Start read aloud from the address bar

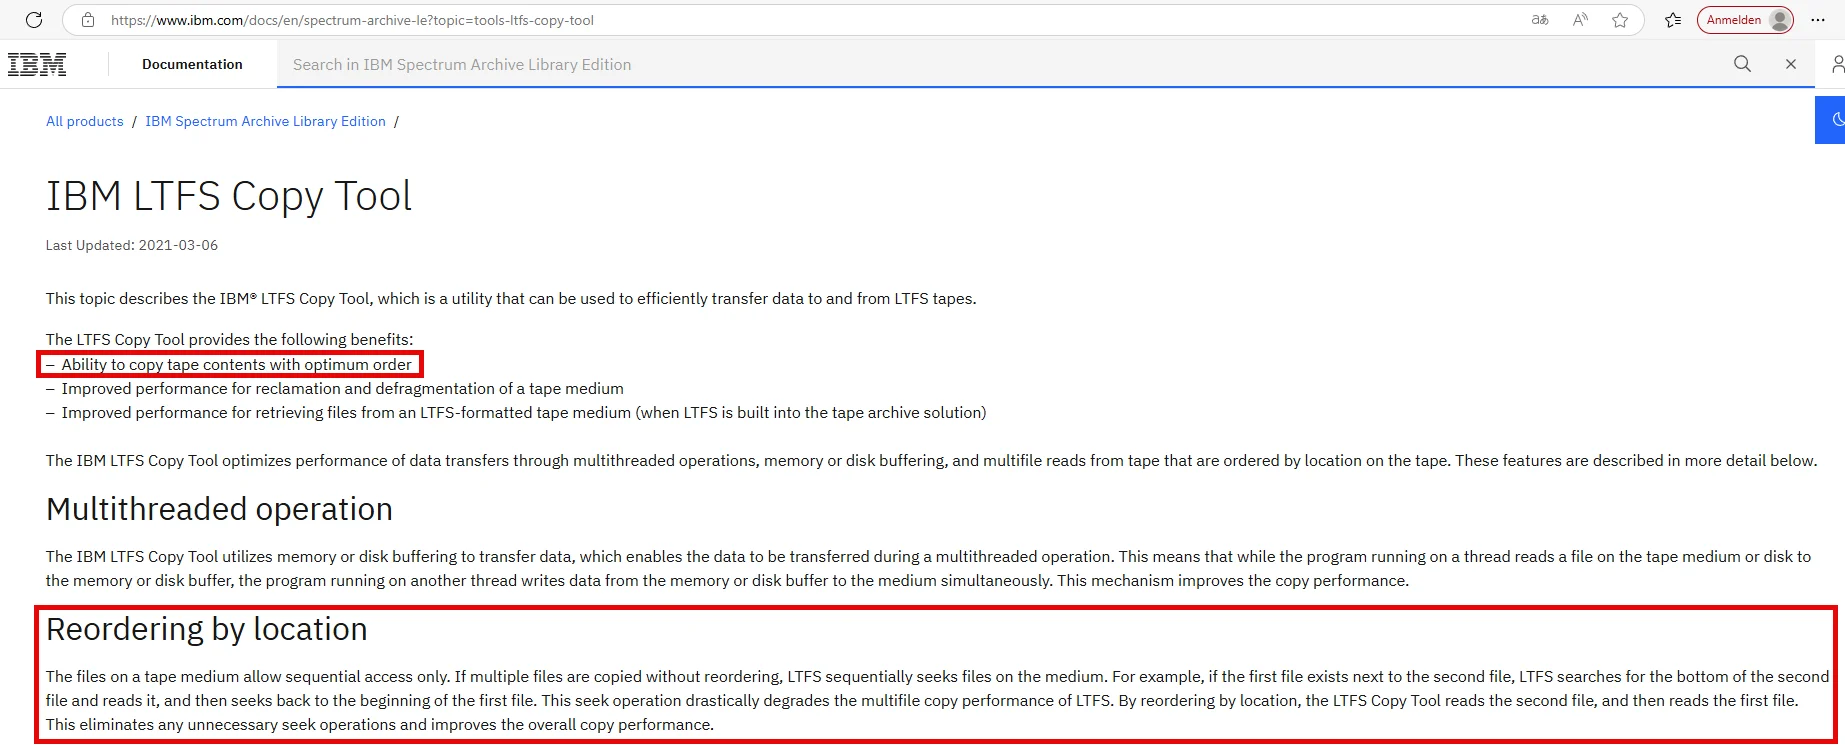[1580, 20]
